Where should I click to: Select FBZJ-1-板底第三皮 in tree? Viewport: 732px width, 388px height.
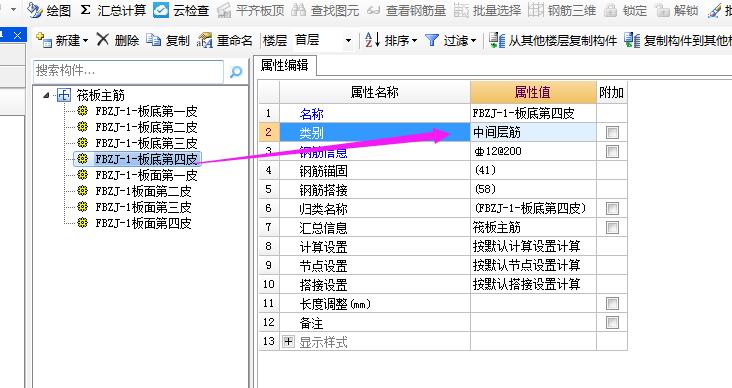point(146,143)
